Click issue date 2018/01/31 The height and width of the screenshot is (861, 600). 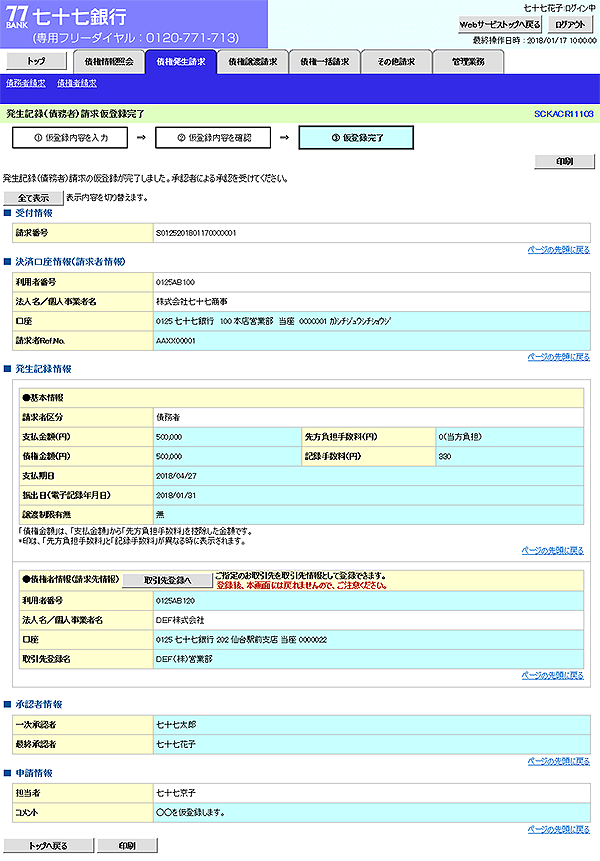(176, 495)
